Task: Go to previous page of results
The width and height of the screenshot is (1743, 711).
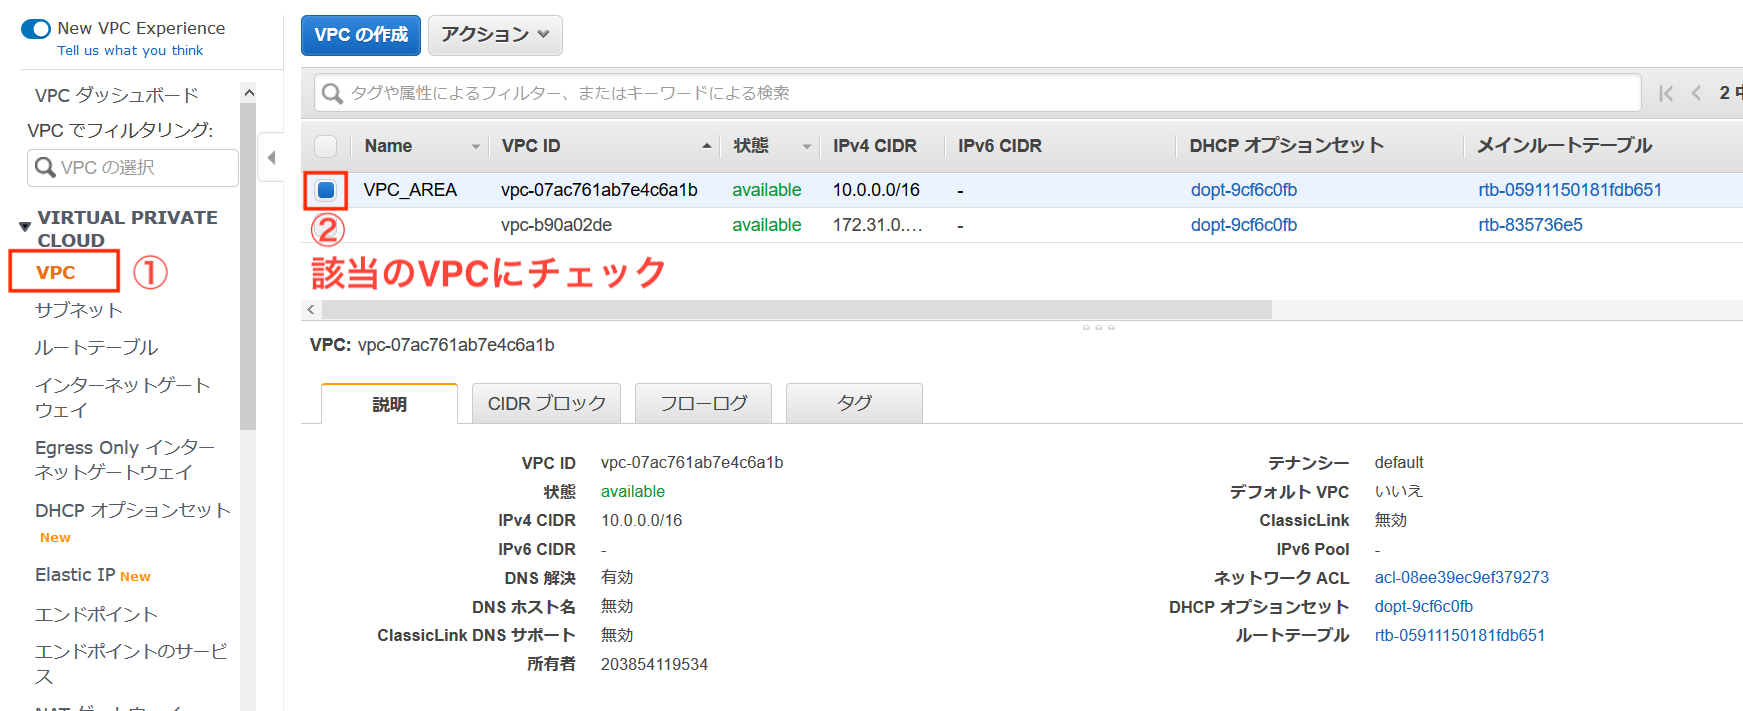Action: (x=1696, y=93)
